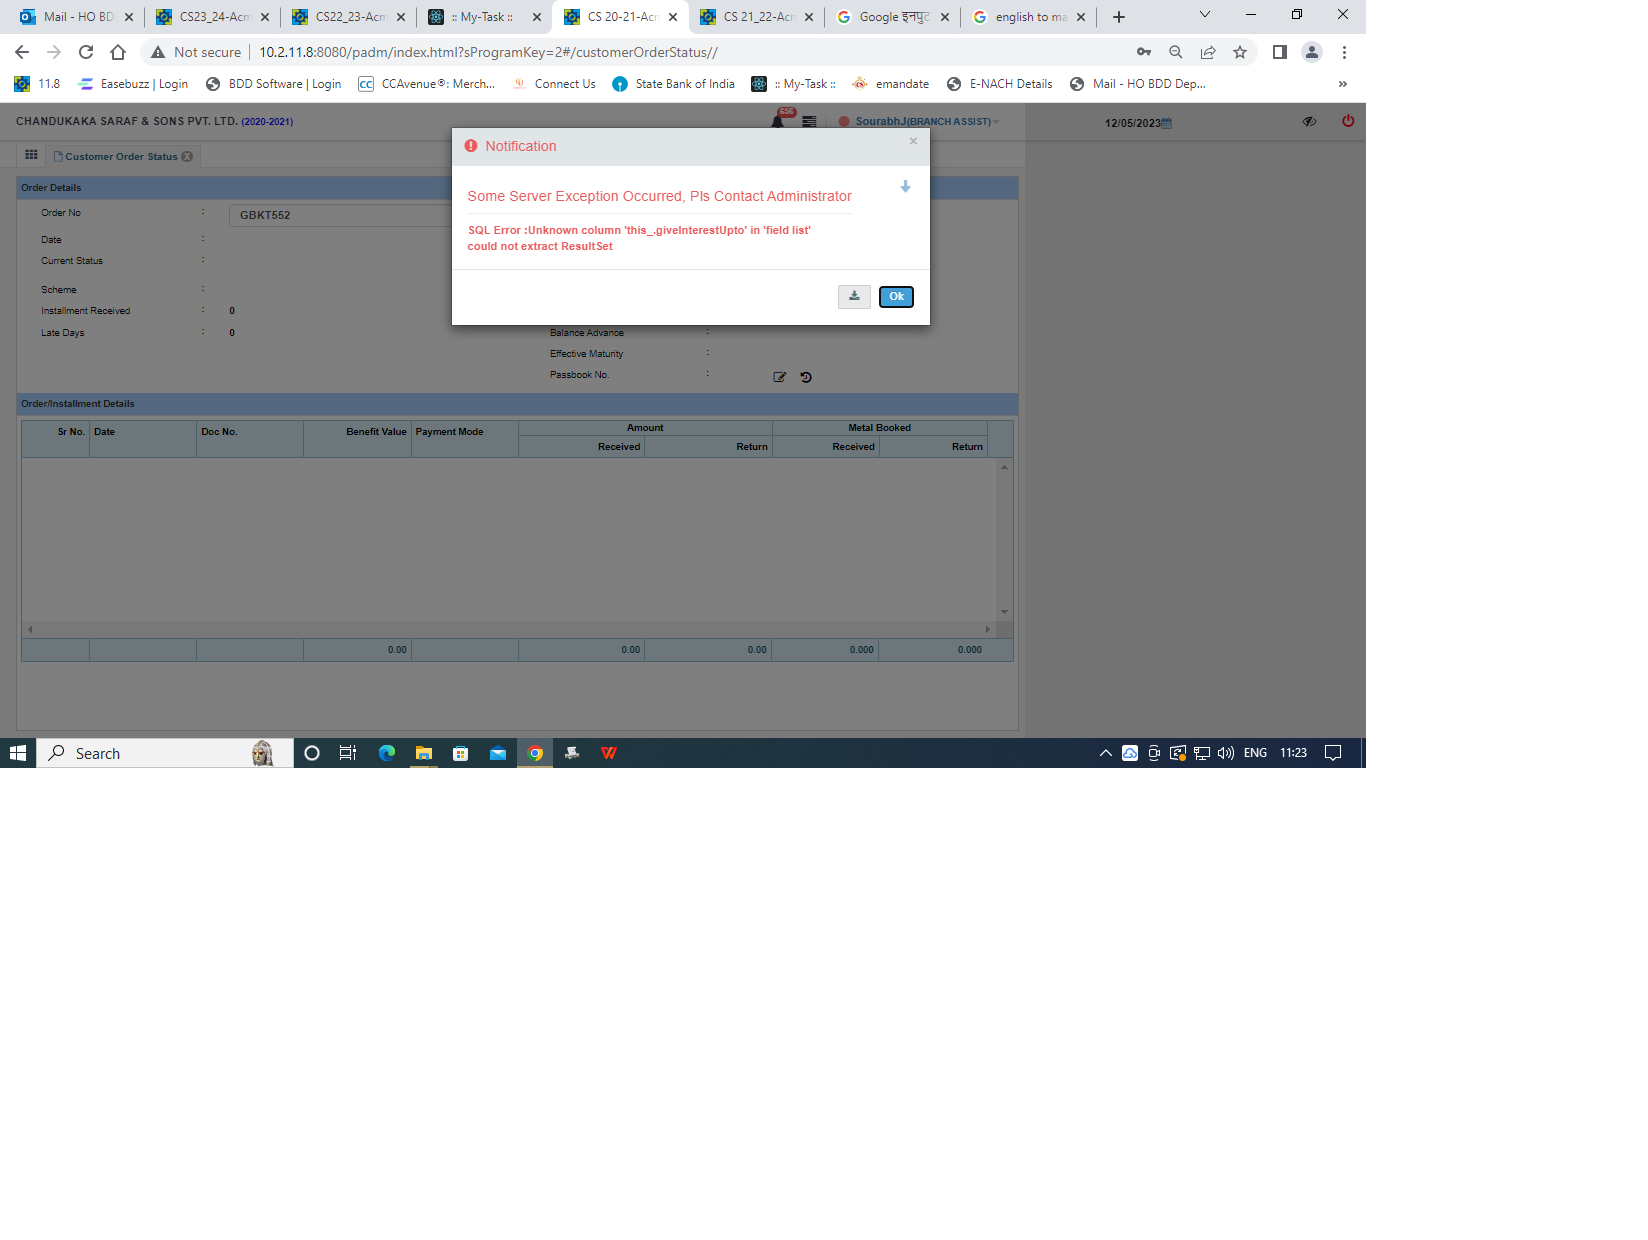The height and width of the screenshot is (1240, 1648).
Task: Click the edit icon beside Passbook No.
Action: [780, 377]
